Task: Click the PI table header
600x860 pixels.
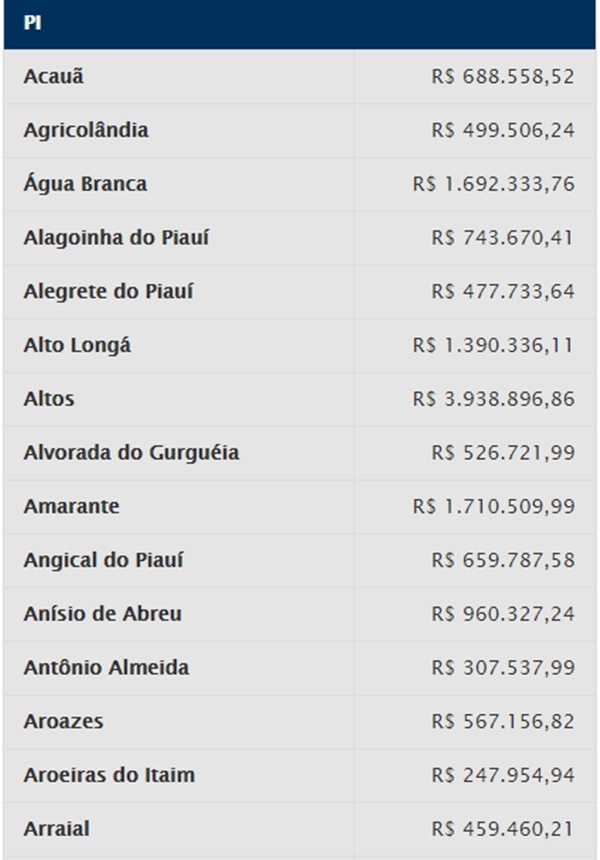Action: 299,24
